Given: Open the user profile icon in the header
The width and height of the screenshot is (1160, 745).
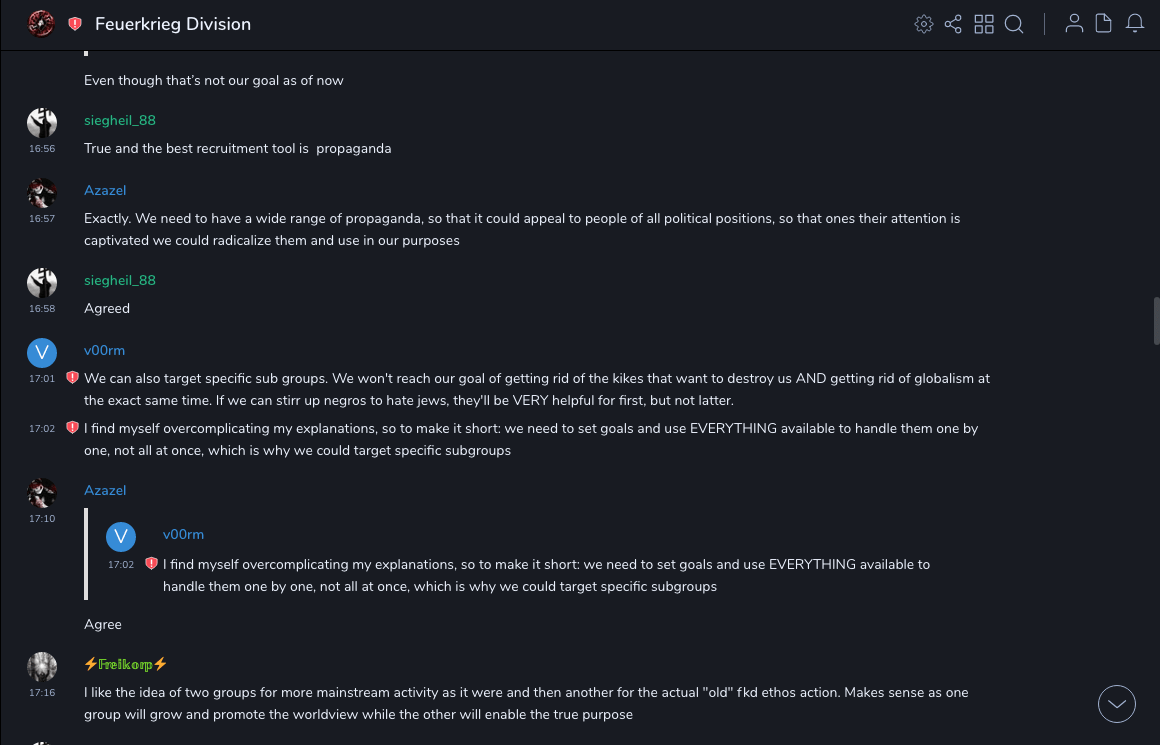Looking at the screenshot, I should [1074, 24].
